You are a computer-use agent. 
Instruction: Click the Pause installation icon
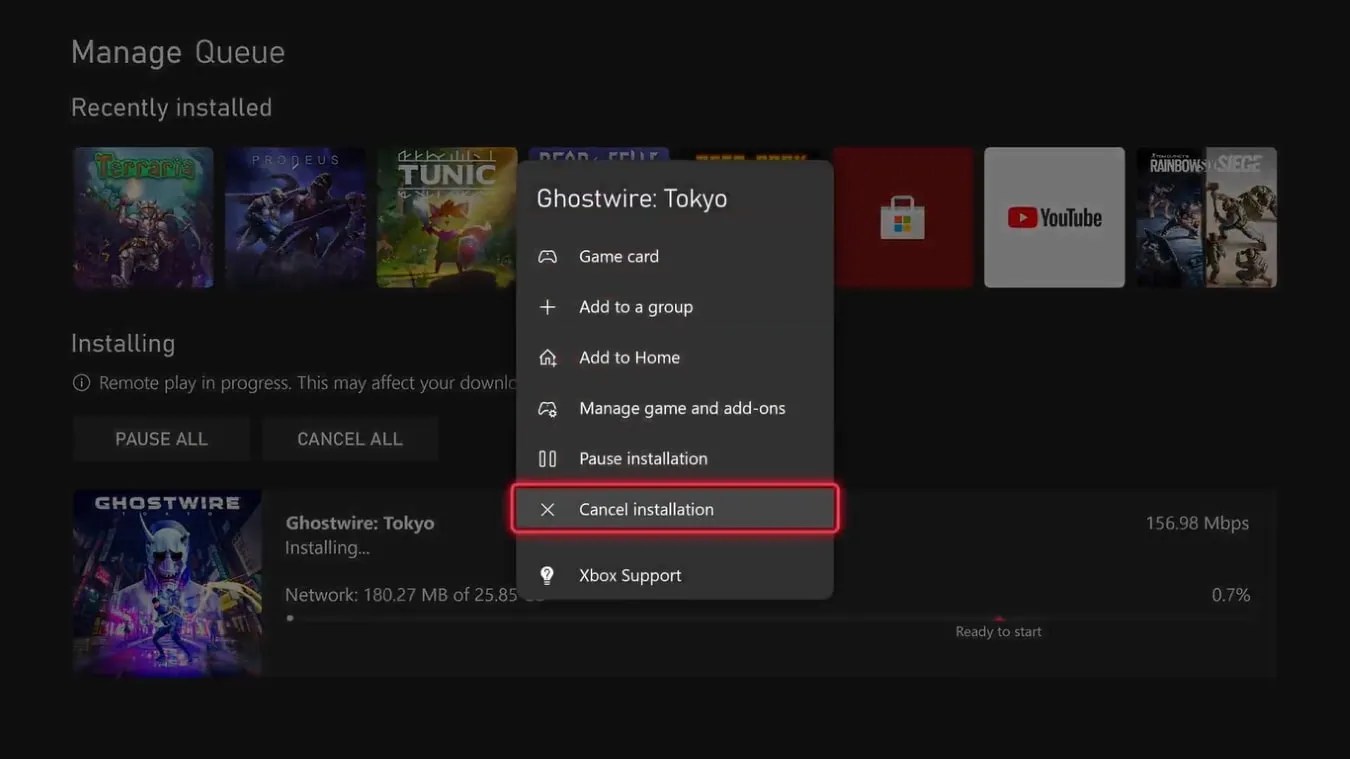tap(547, 458)
